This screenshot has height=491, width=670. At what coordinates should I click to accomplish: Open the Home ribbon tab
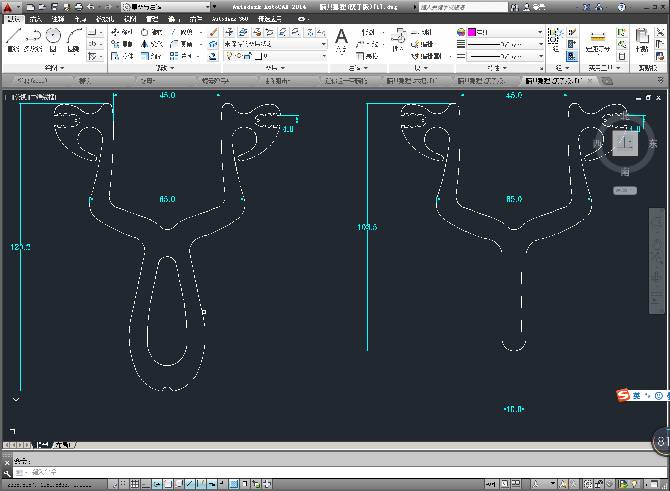click(14, 19)
